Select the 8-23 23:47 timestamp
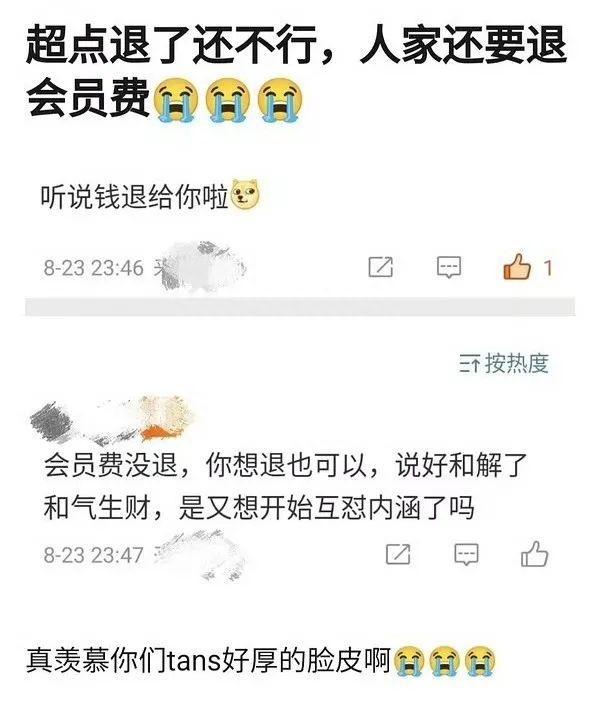 click(x=93, y=555)
